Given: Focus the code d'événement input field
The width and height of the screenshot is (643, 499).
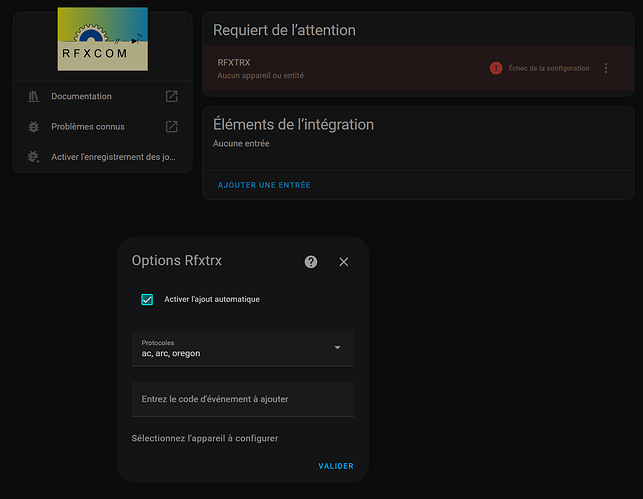Looking at the screenshot, I should click(x=243, y=399).
